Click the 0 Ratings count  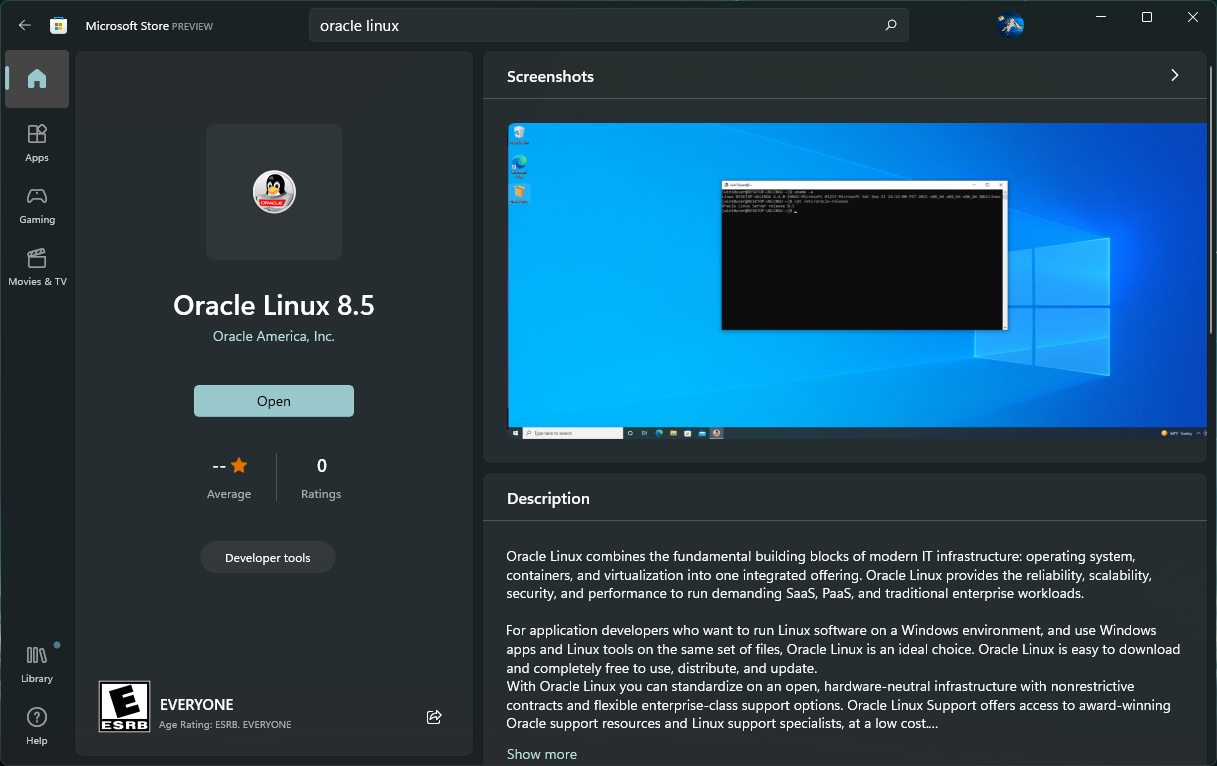(321, 478)
